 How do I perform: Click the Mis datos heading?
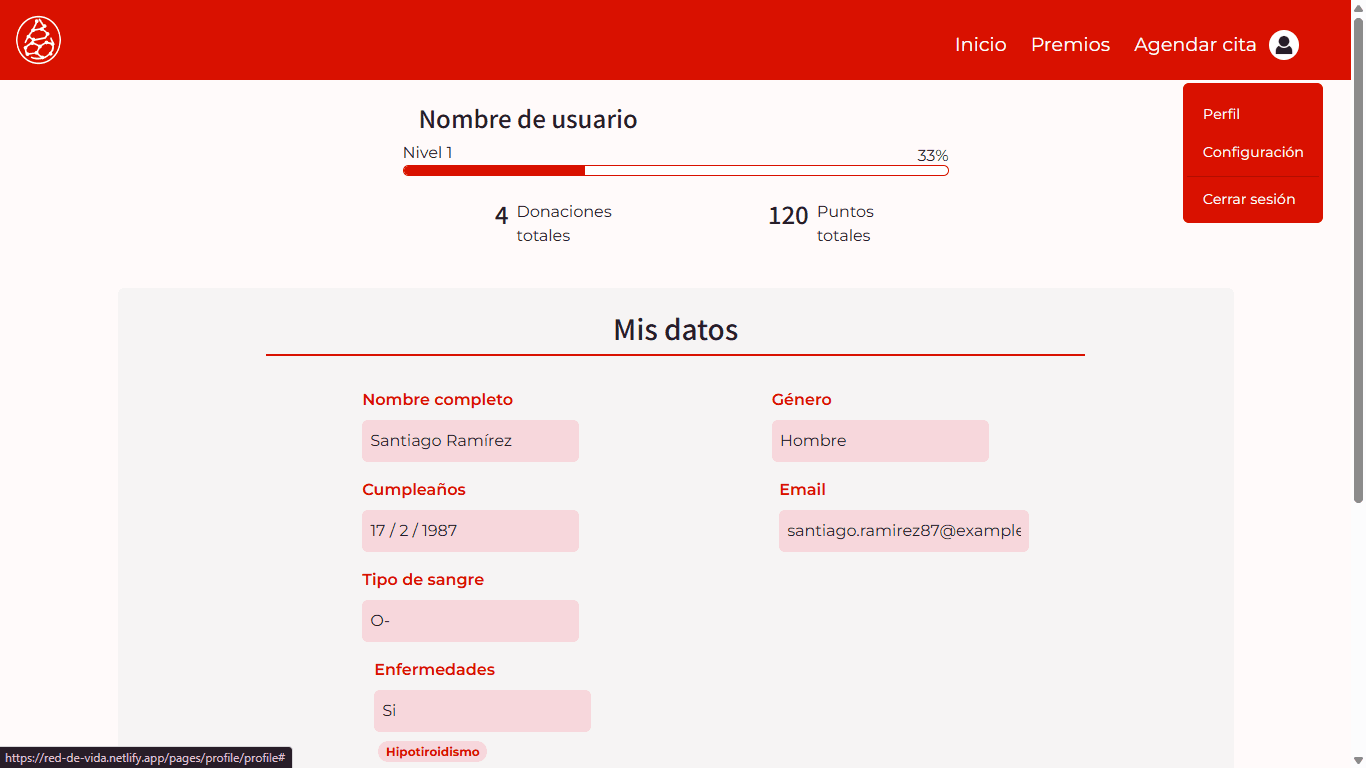pos(675,330)
